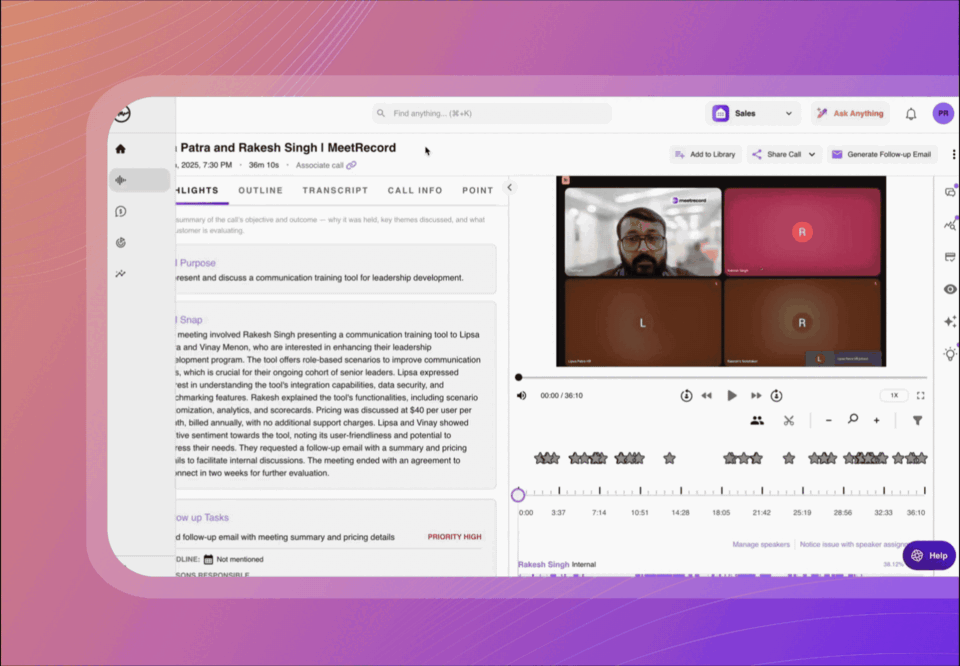Image resolution: width=960 pixels, height=666 pixels.
Task: Skip ahead with circular forward icon
Action: [x=776, y=395]
